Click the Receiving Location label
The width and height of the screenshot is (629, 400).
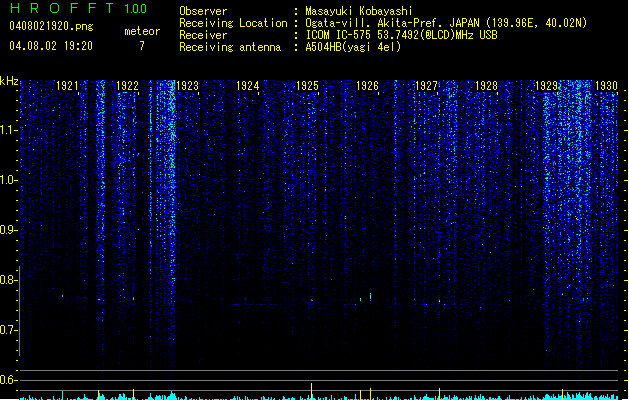pyautogui.click(x=233, y=23)
